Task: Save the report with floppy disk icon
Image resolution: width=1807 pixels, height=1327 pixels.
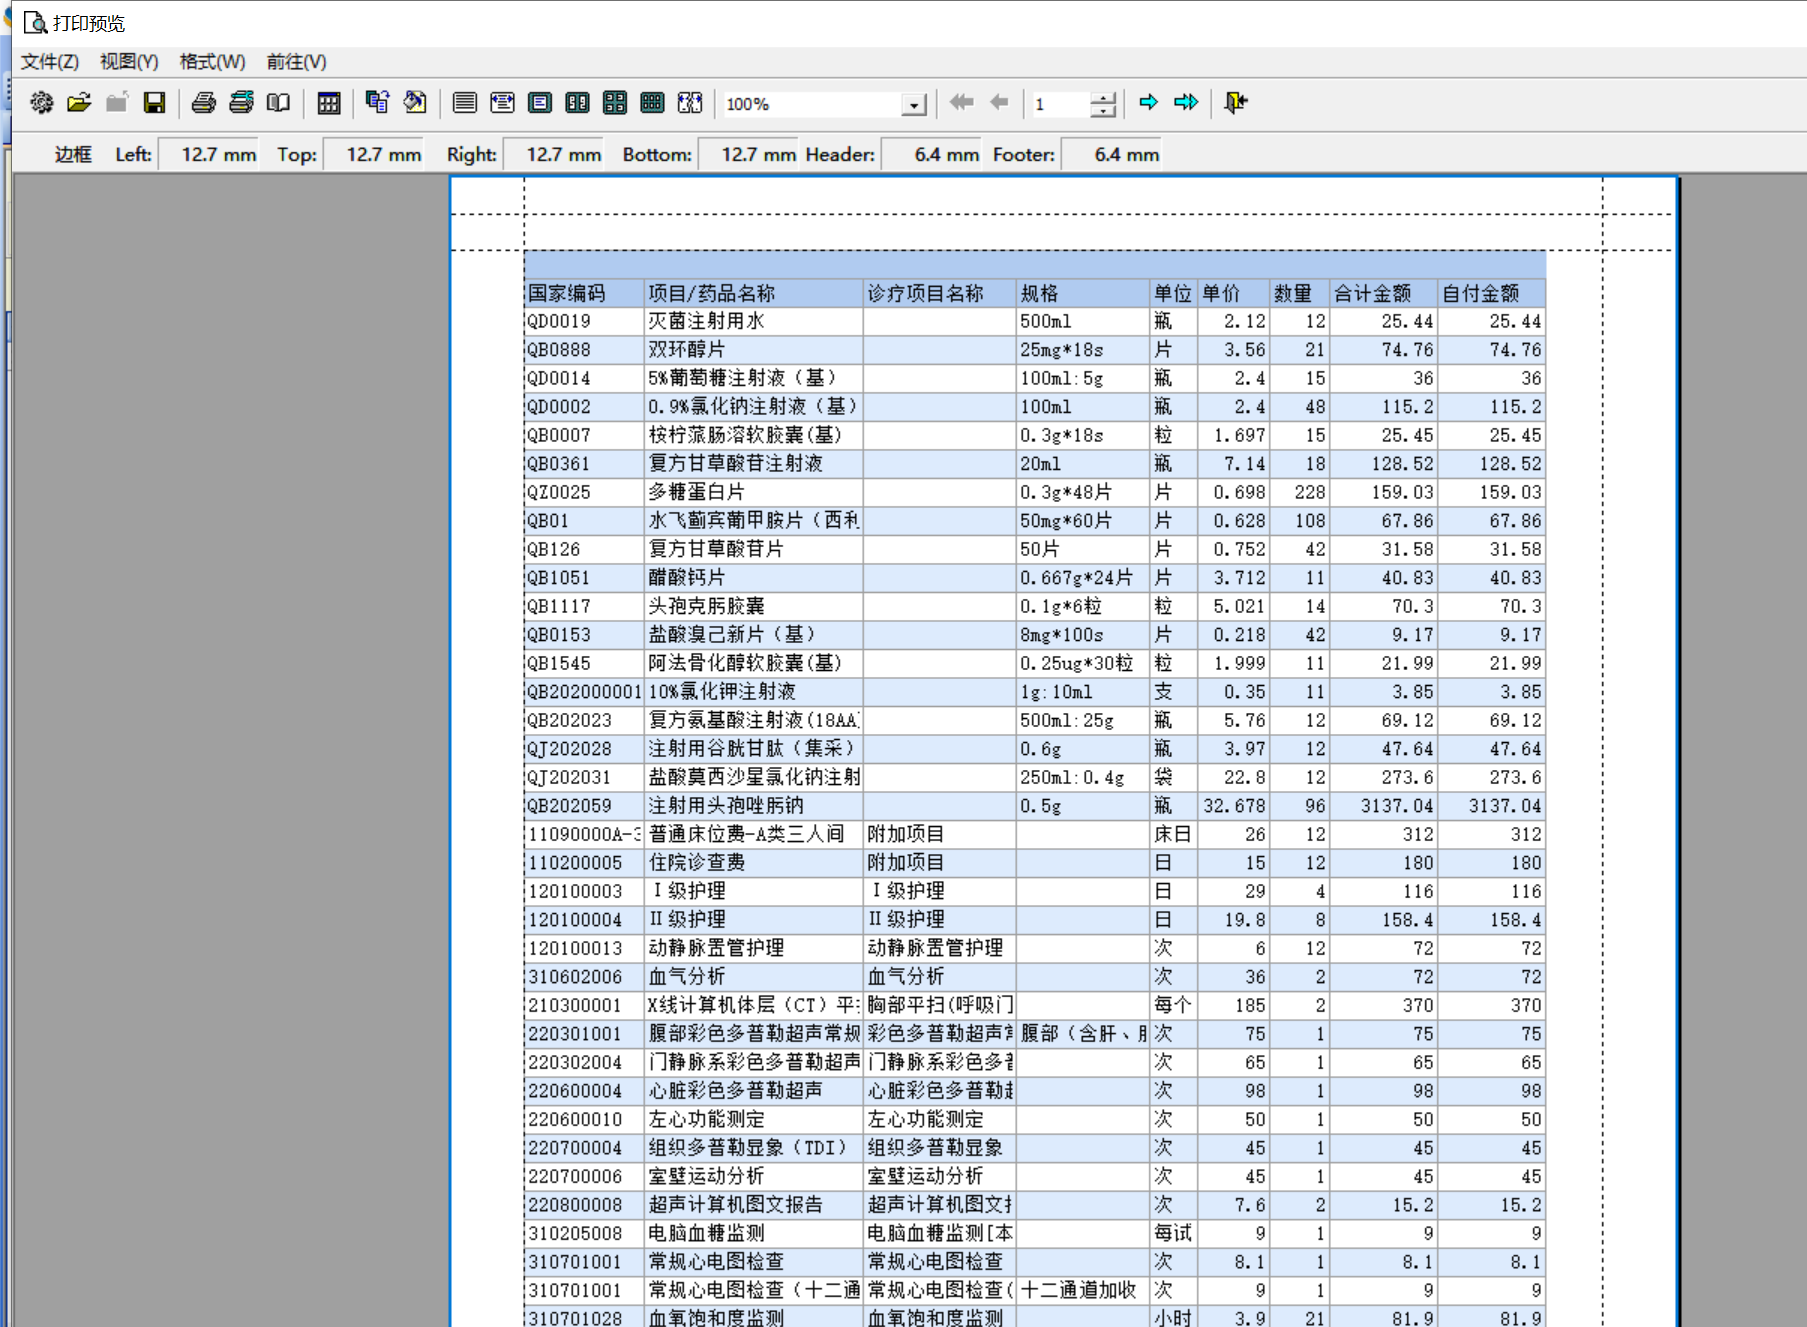Action: (x=154, y=103)
